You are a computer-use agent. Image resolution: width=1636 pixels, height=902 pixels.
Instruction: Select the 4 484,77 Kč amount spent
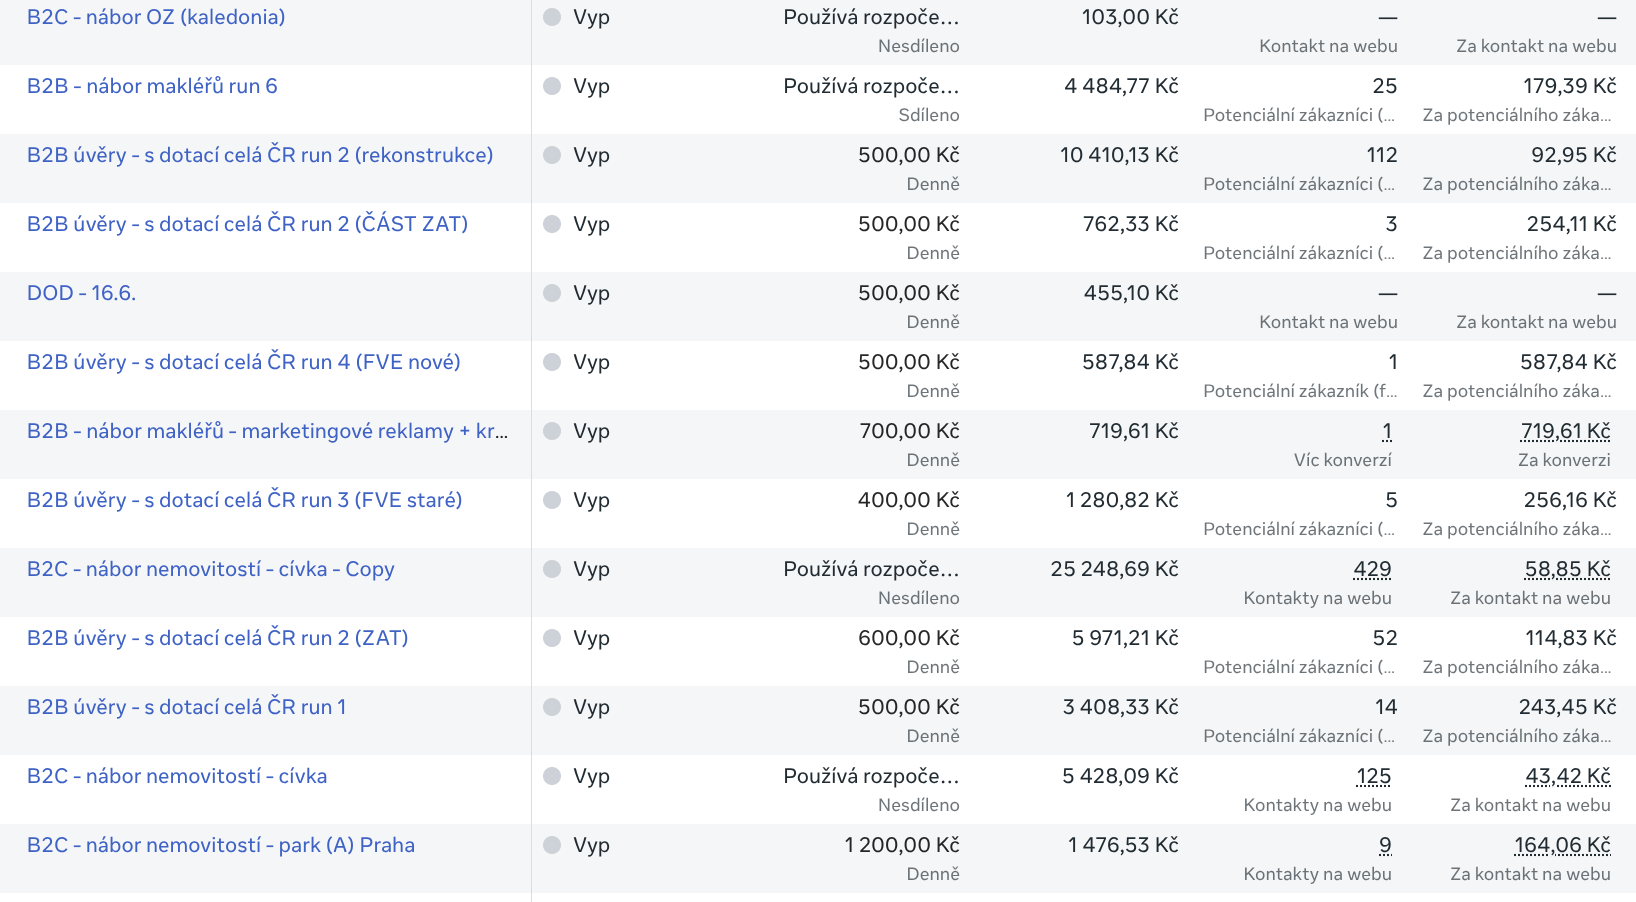click(x=1121, y=86)
